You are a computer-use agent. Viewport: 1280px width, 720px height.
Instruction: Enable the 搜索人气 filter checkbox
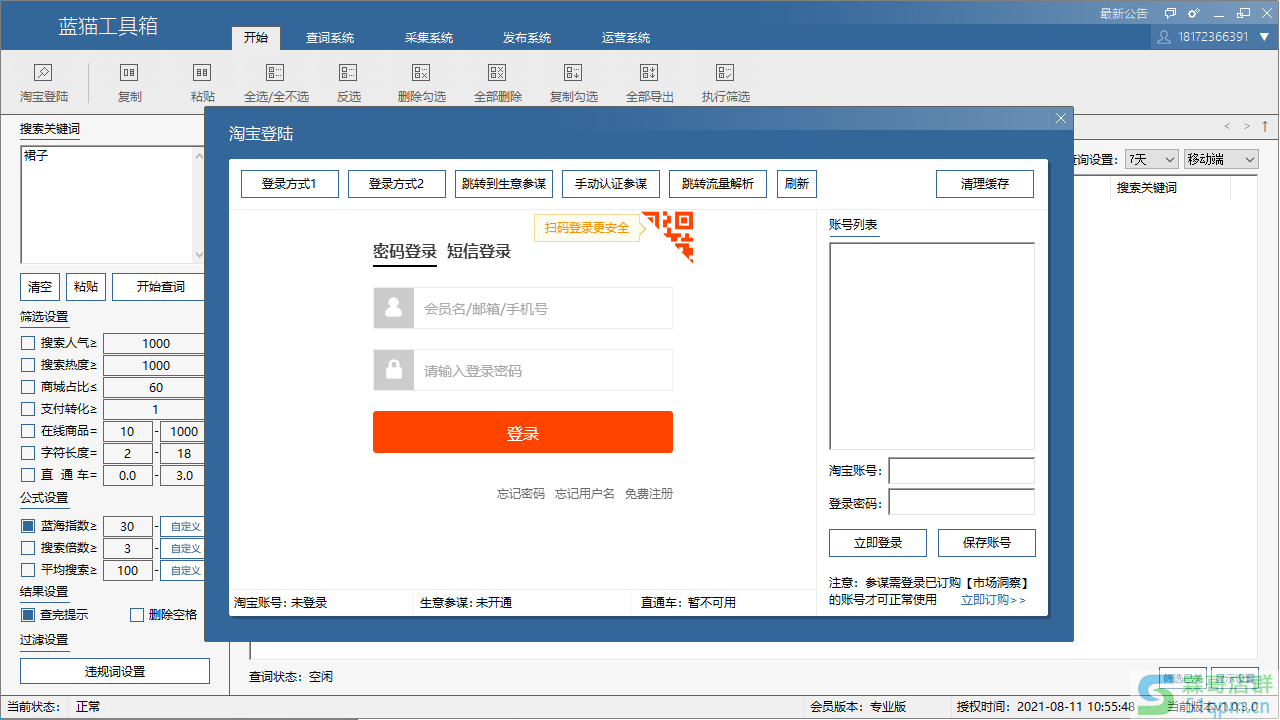[27, 342]
